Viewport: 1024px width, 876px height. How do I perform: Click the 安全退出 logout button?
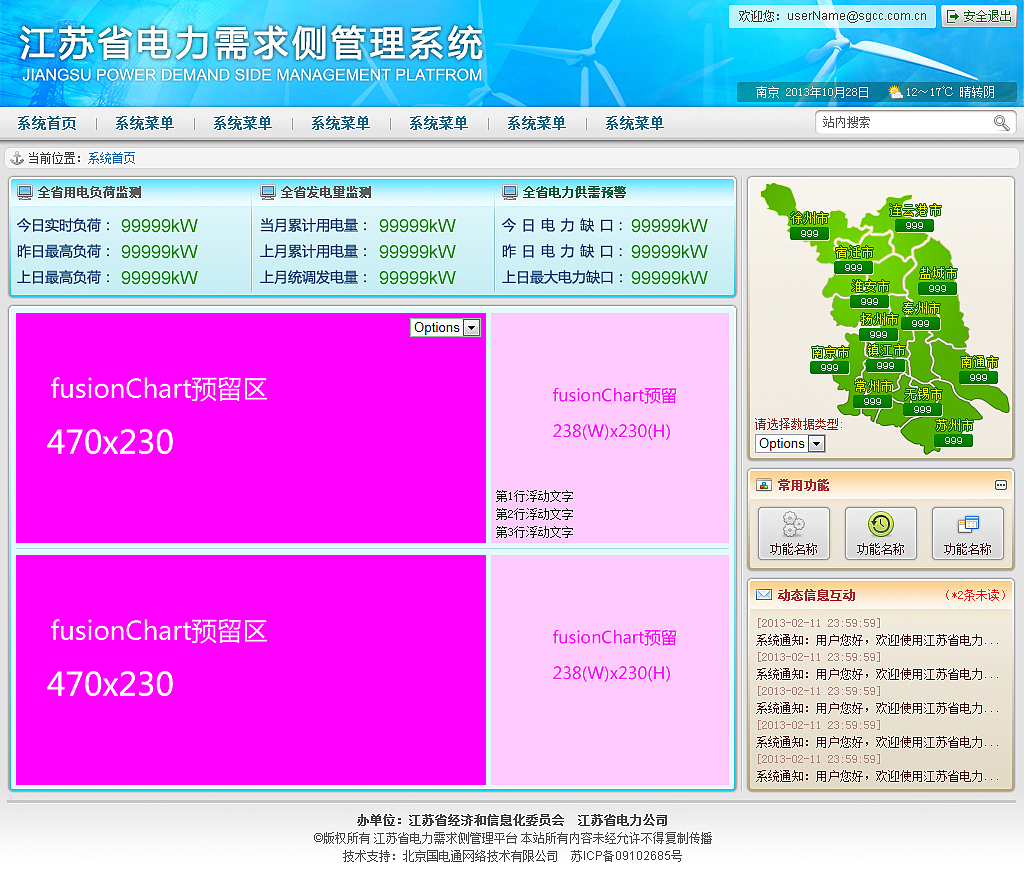tap(979, 16)
